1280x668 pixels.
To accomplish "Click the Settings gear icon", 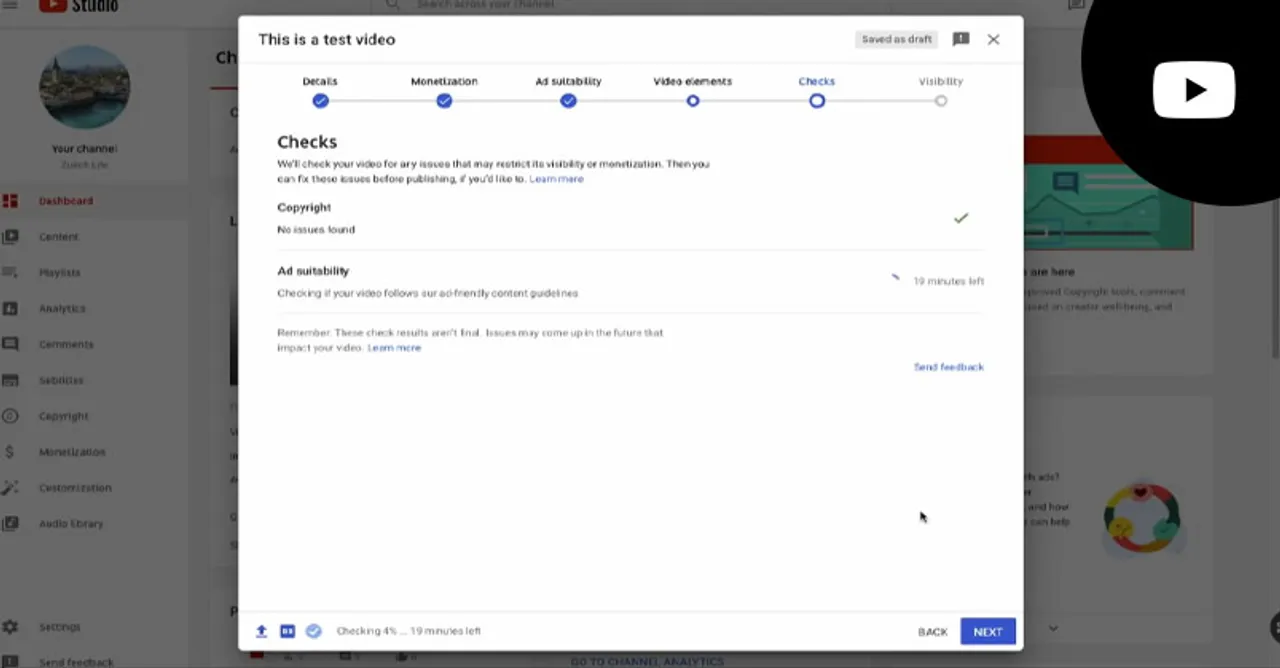I will click(10, 627).
